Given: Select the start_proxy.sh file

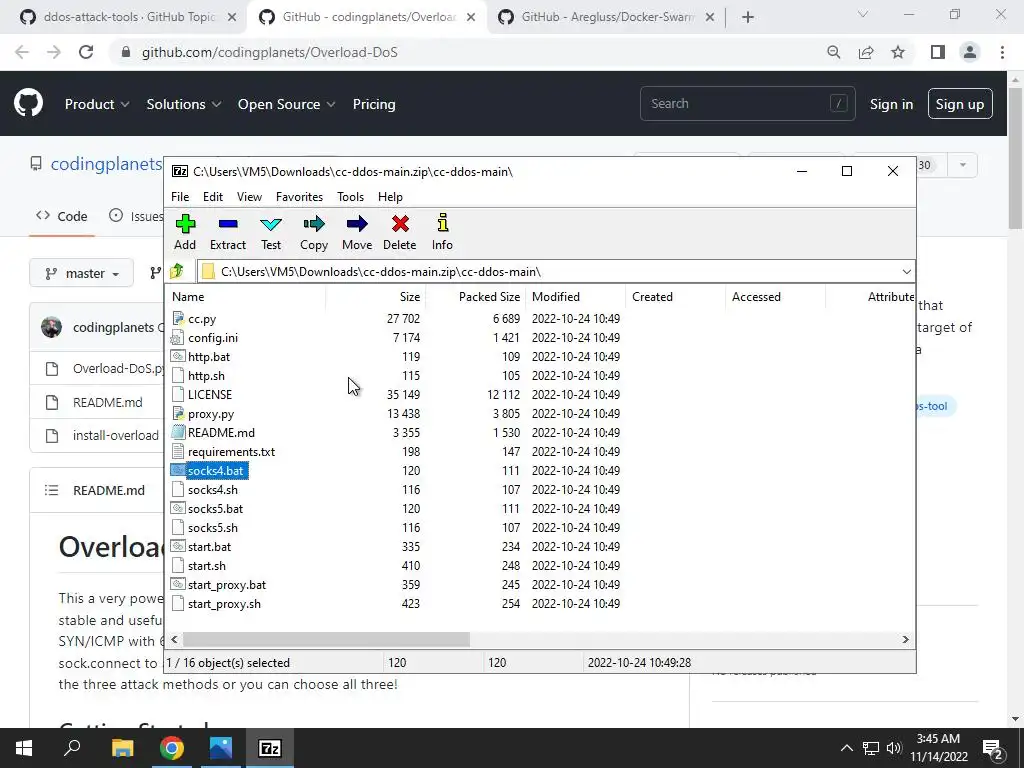Looking at the screenshot, I should pos(224,603).
